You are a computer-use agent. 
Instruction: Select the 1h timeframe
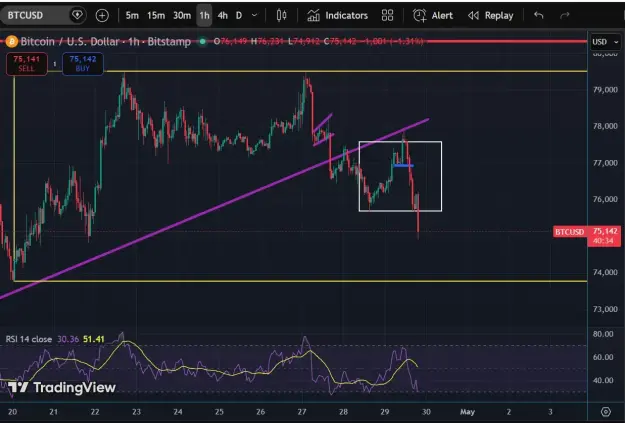(x=204, y=16)
